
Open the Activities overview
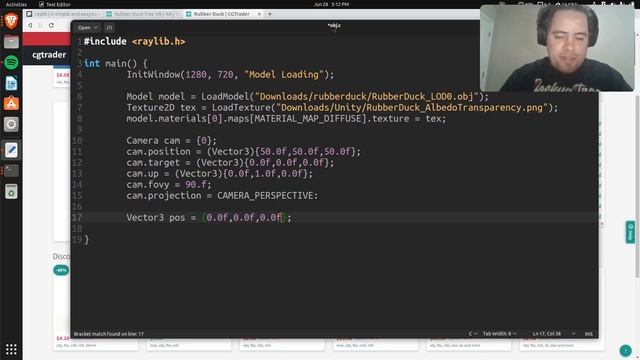point(16,4)
